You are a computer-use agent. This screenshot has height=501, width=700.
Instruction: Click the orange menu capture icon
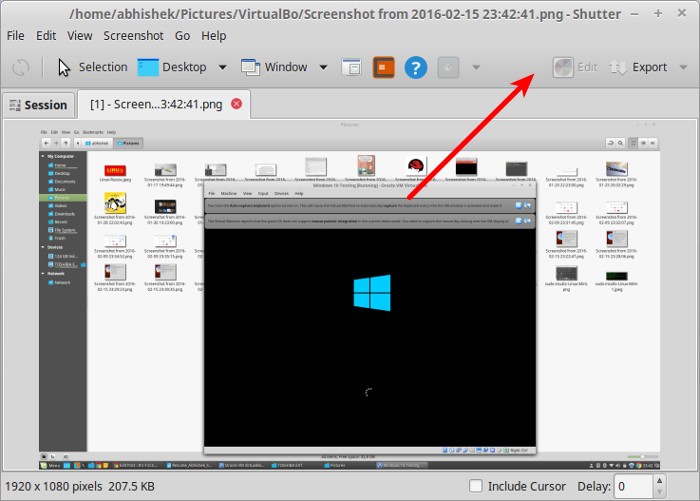[x=383, y=67]
